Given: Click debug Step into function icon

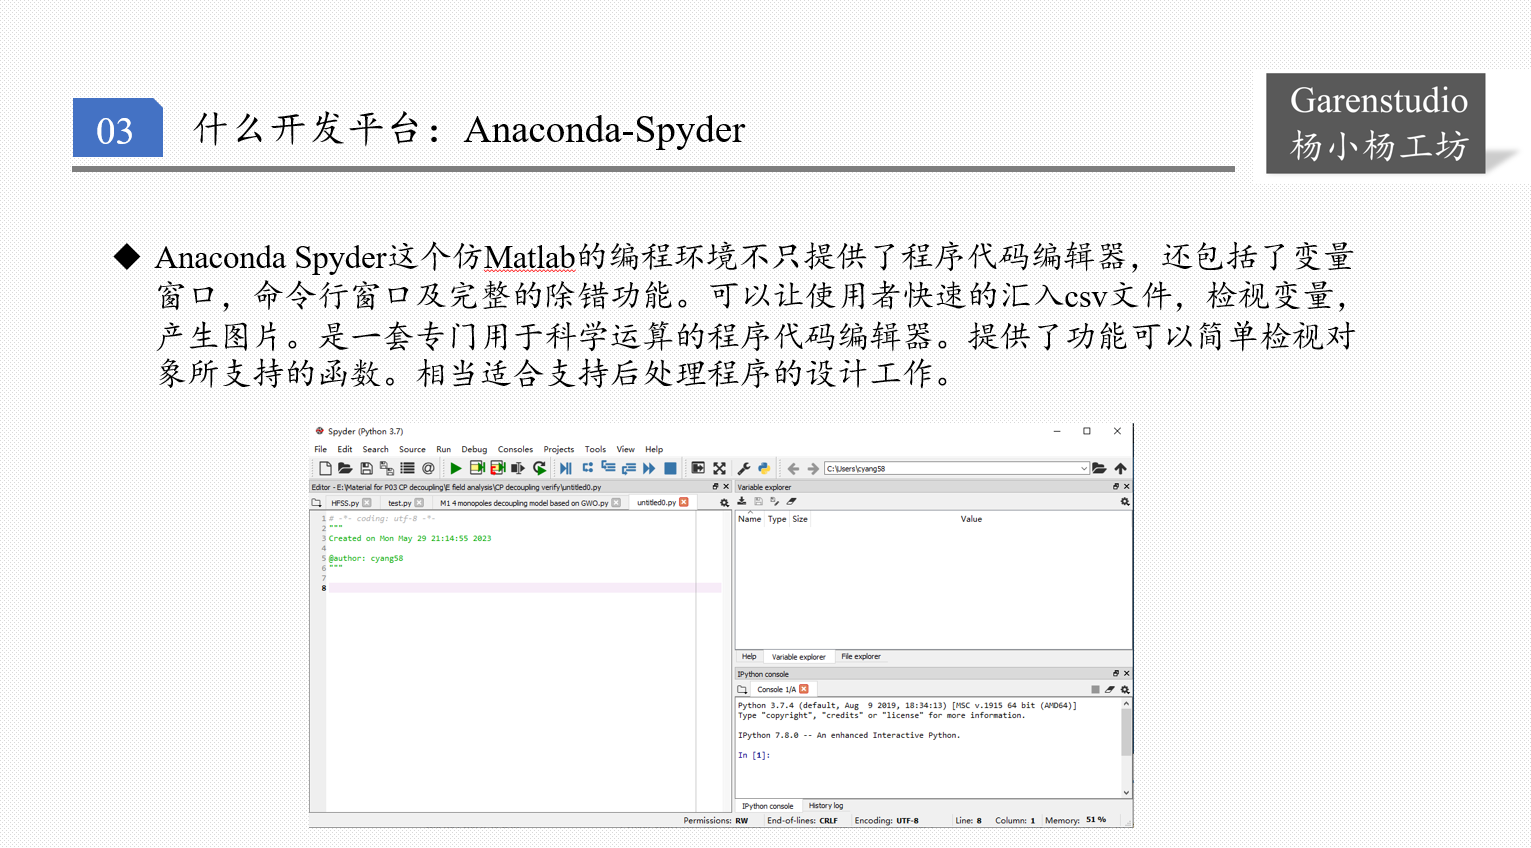Looking at the screenshot, I should [608, 467].
